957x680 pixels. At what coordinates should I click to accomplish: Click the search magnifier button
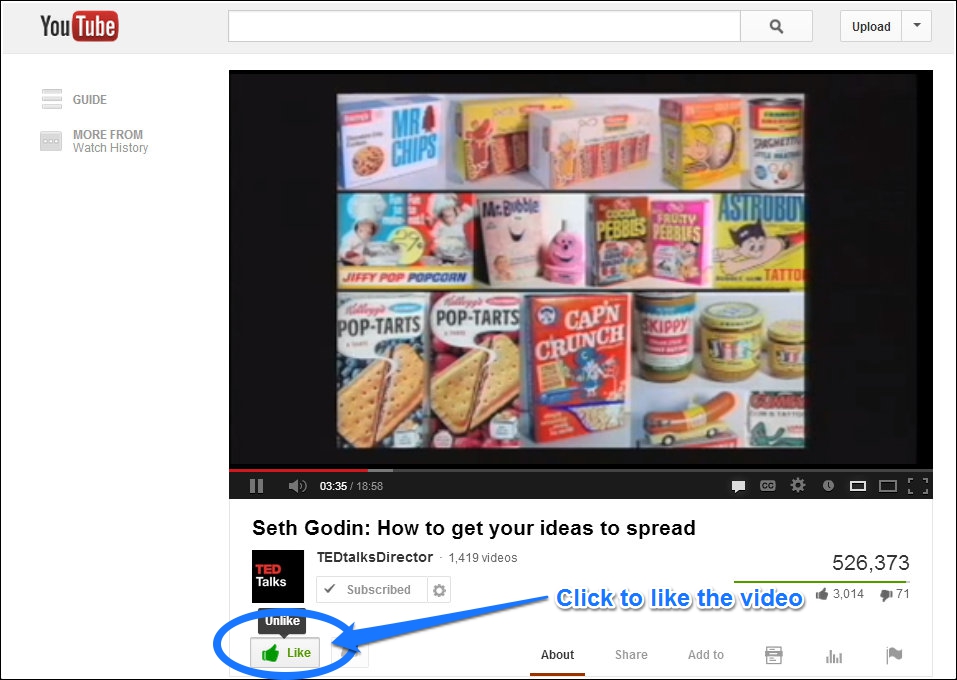coord(776,26)
